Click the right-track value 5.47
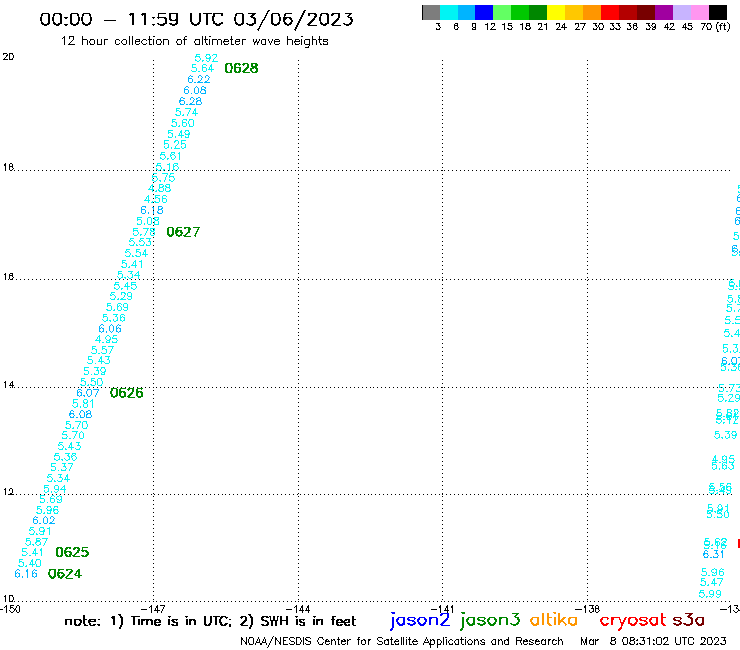740x650 pixels. pyautogui.click(x=712, y=582)
